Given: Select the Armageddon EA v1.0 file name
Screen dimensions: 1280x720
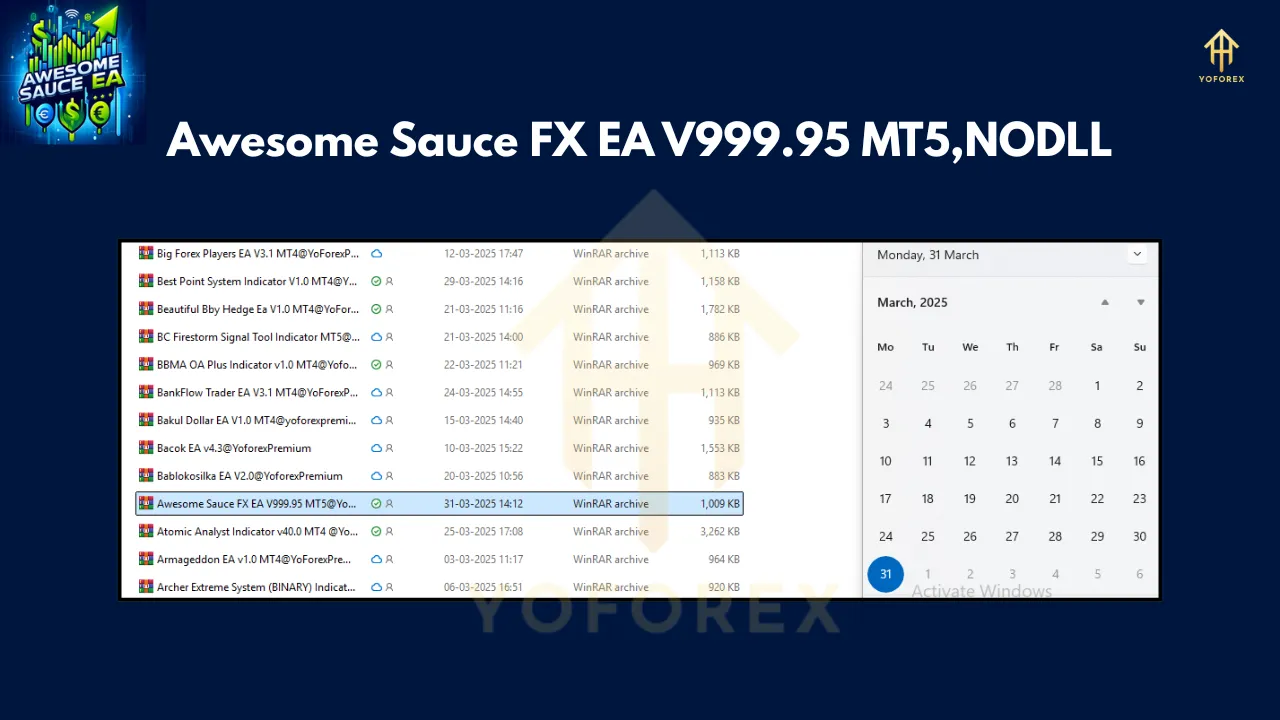Looking at the screenshot, I should coord(254,559).
